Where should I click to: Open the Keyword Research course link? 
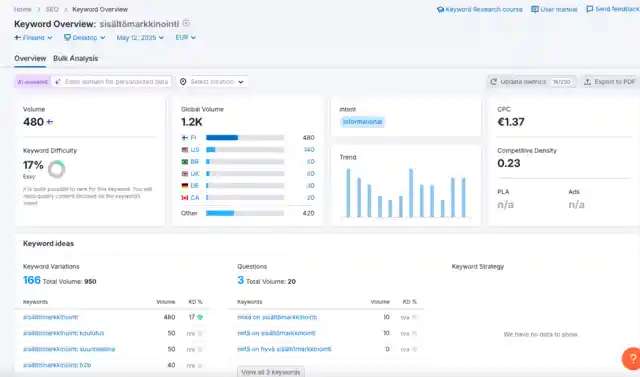point(480,9)
